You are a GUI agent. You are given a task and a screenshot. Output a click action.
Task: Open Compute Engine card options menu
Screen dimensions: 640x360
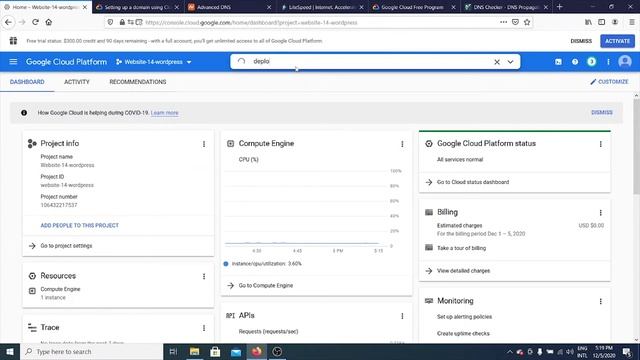pyautogui.click(x=402, y=144)
